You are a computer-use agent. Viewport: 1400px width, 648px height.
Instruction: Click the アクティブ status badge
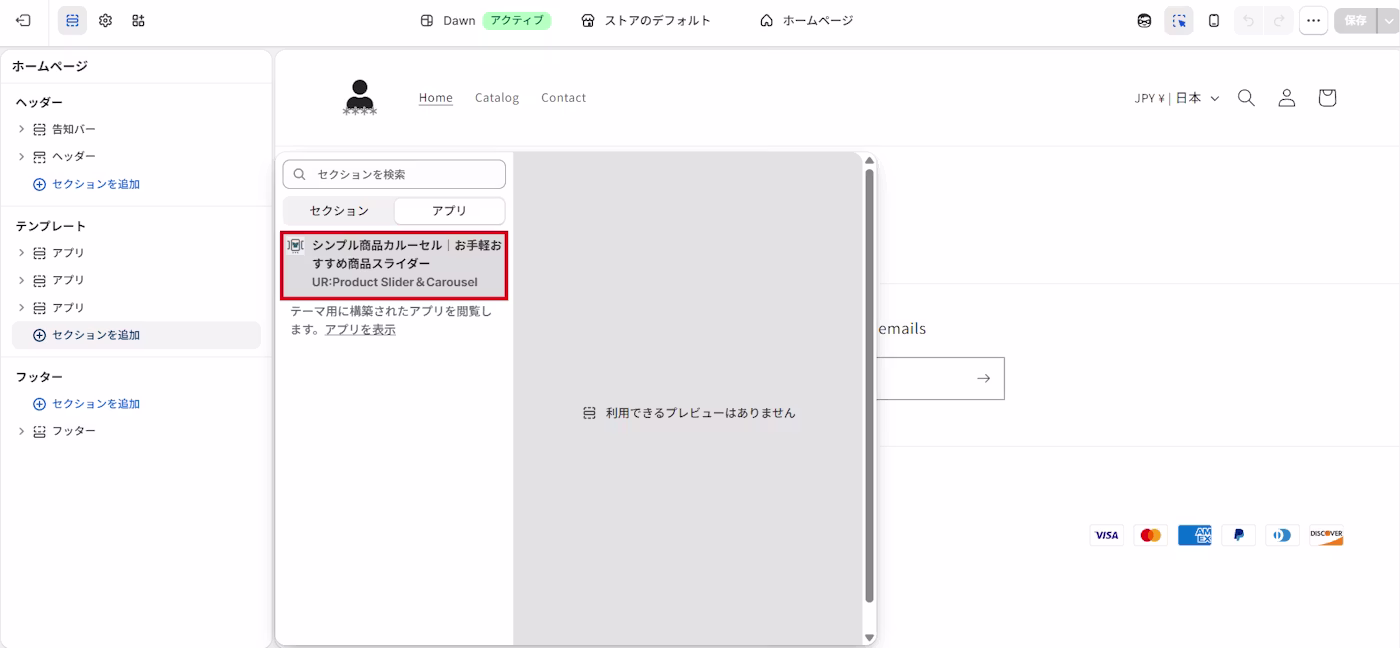click(x=517, y=20)
